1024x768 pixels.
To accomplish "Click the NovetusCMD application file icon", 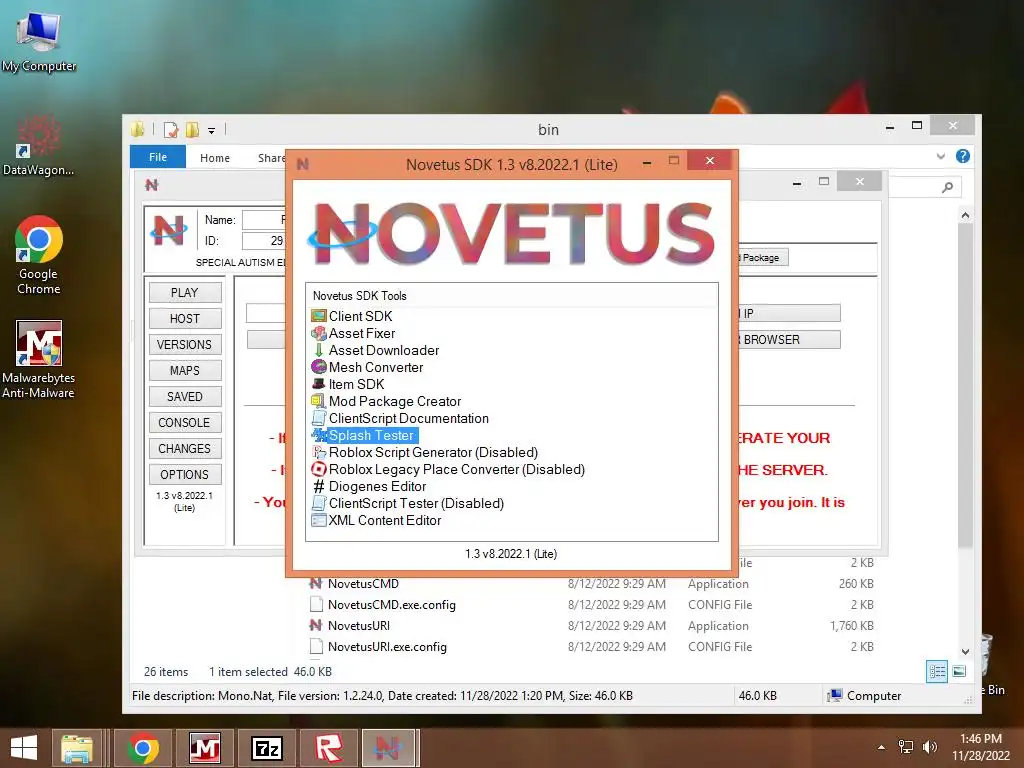I will tap(316, 583).
